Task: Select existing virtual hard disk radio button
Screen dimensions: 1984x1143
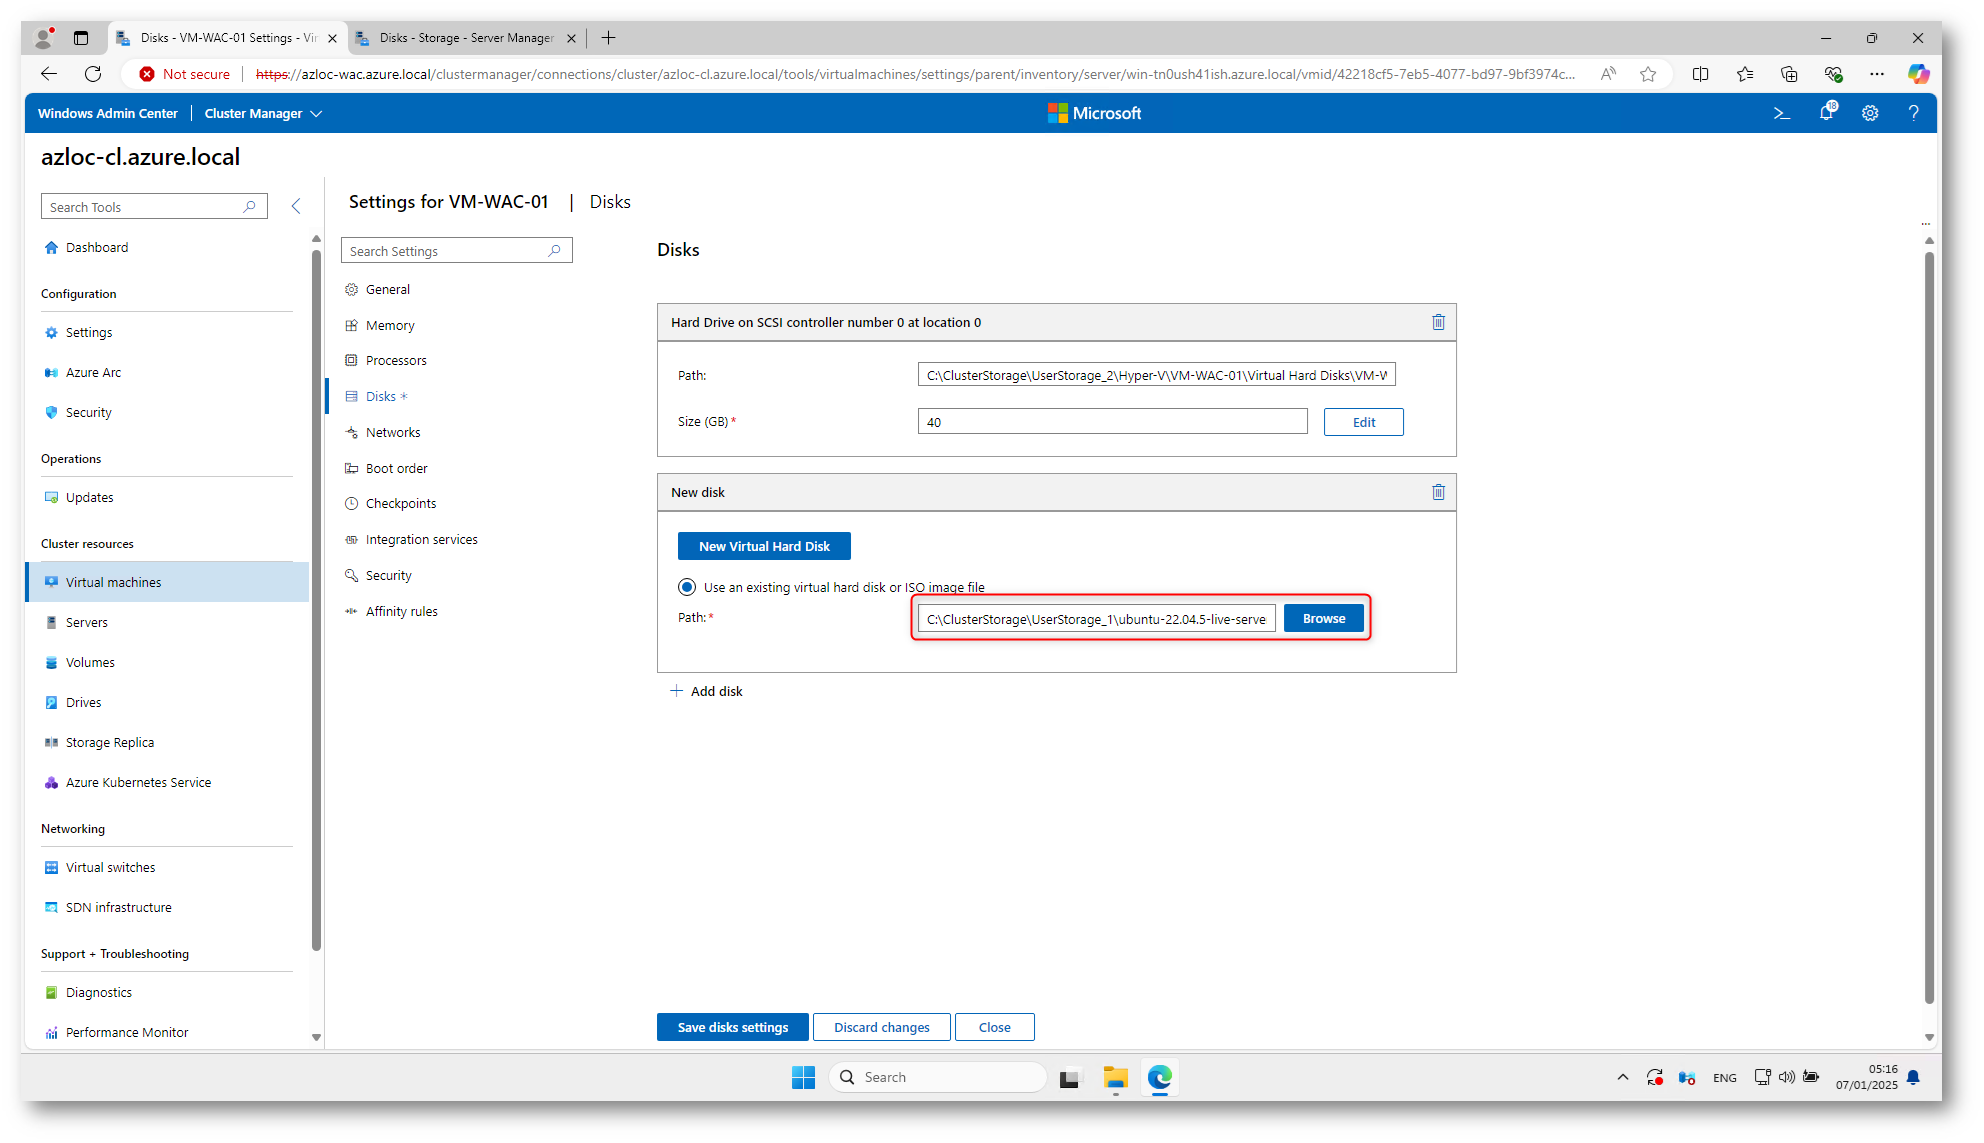Action: point(687,587)
